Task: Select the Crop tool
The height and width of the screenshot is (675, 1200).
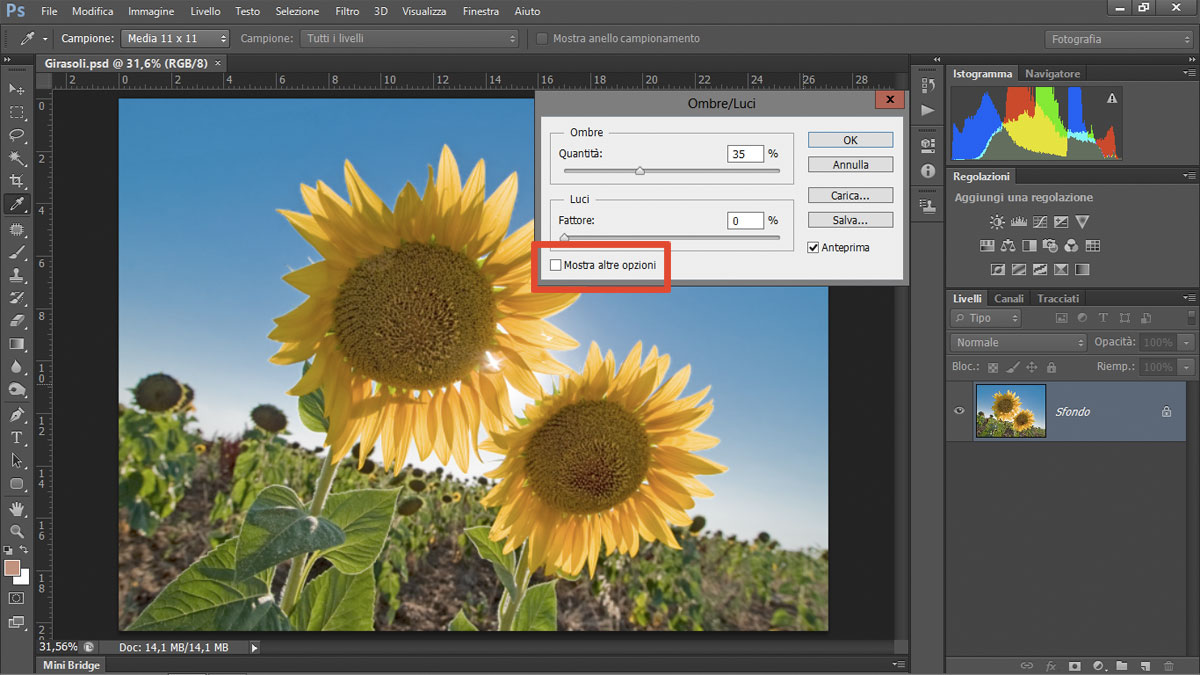Action: (17, 181)
